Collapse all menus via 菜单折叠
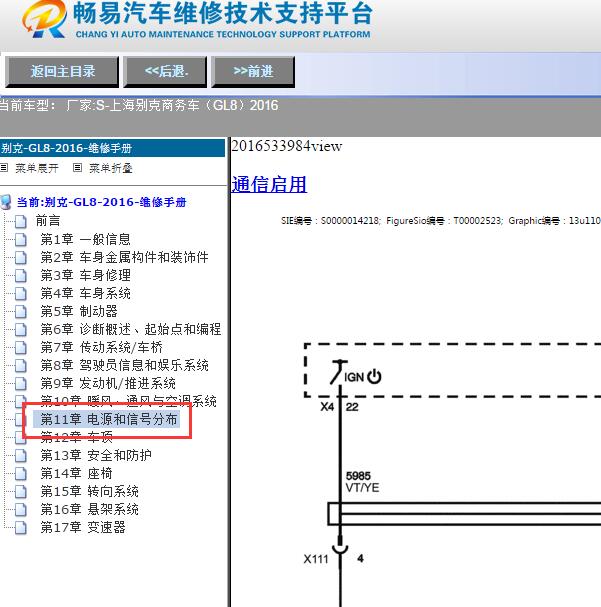 tap(111, 168)
